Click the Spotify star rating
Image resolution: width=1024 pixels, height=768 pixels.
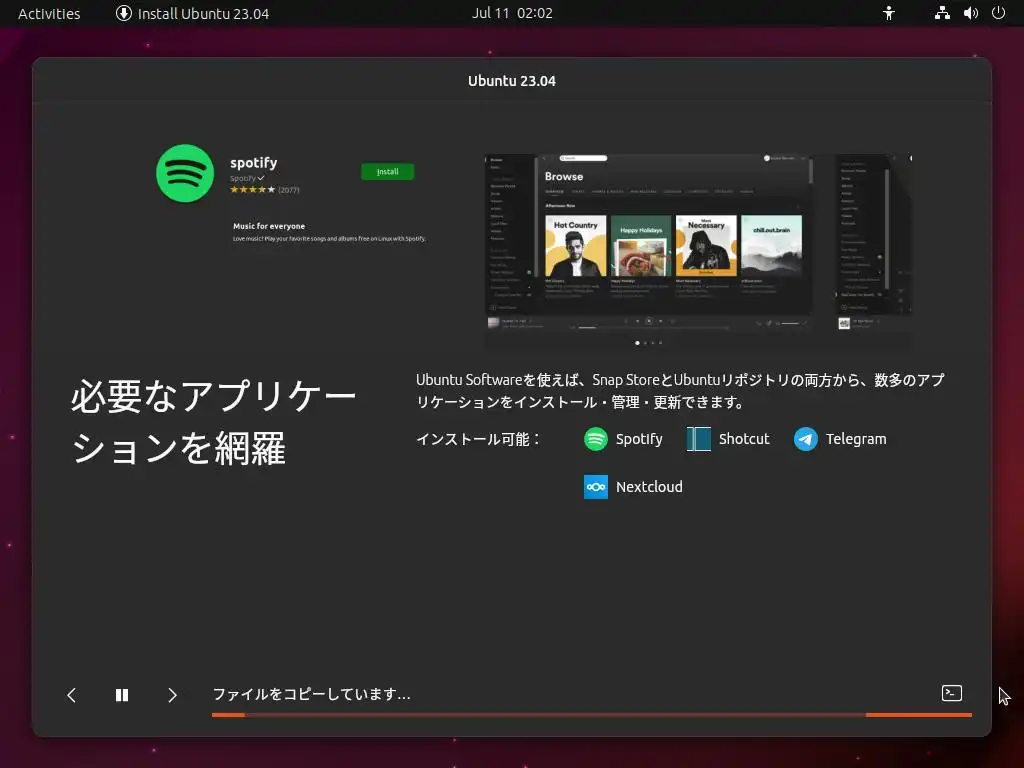click(x=252, y=190)
